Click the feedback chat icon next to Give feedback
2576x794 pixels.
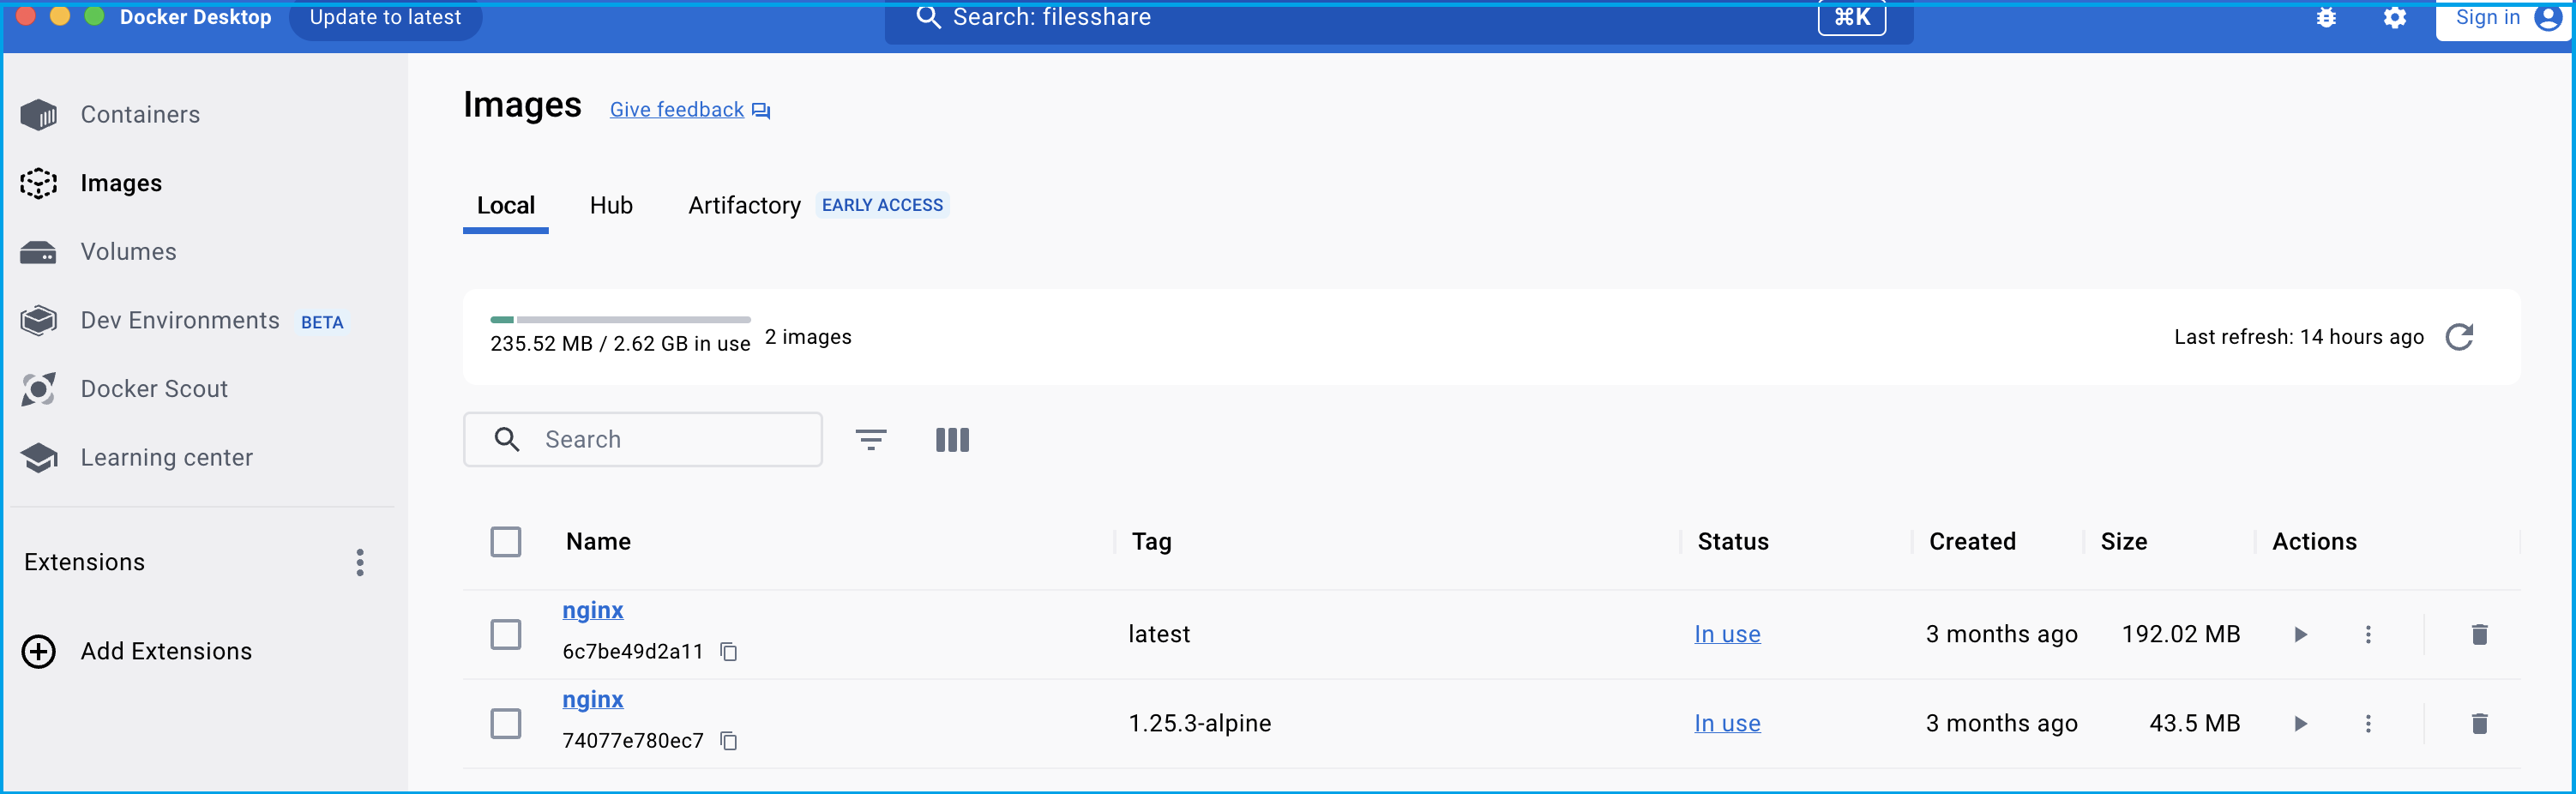761,111
